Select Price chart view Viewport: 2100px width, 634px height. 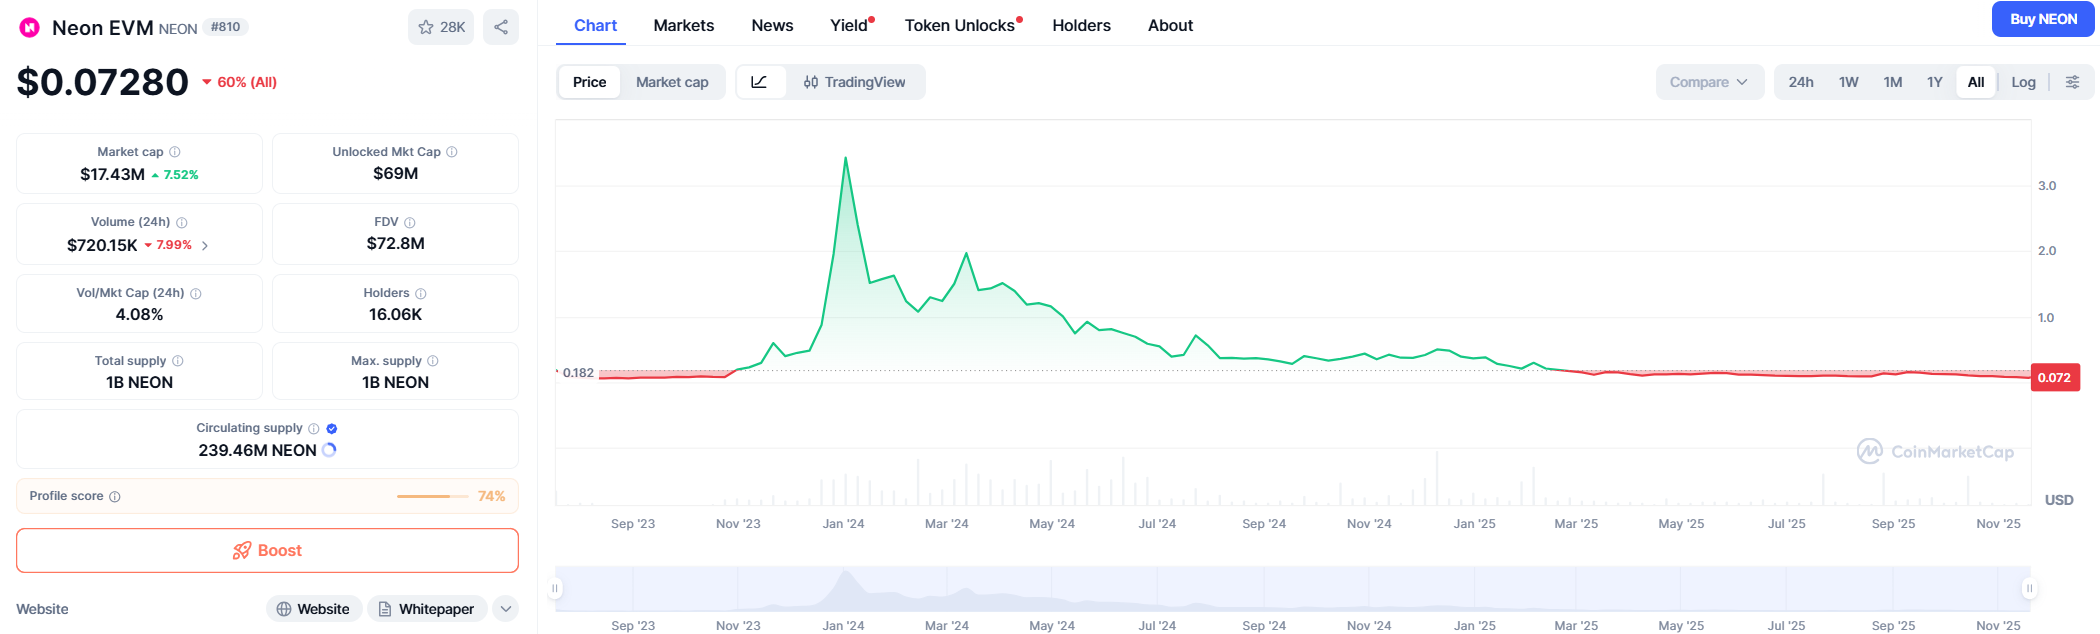coord(589,82)
